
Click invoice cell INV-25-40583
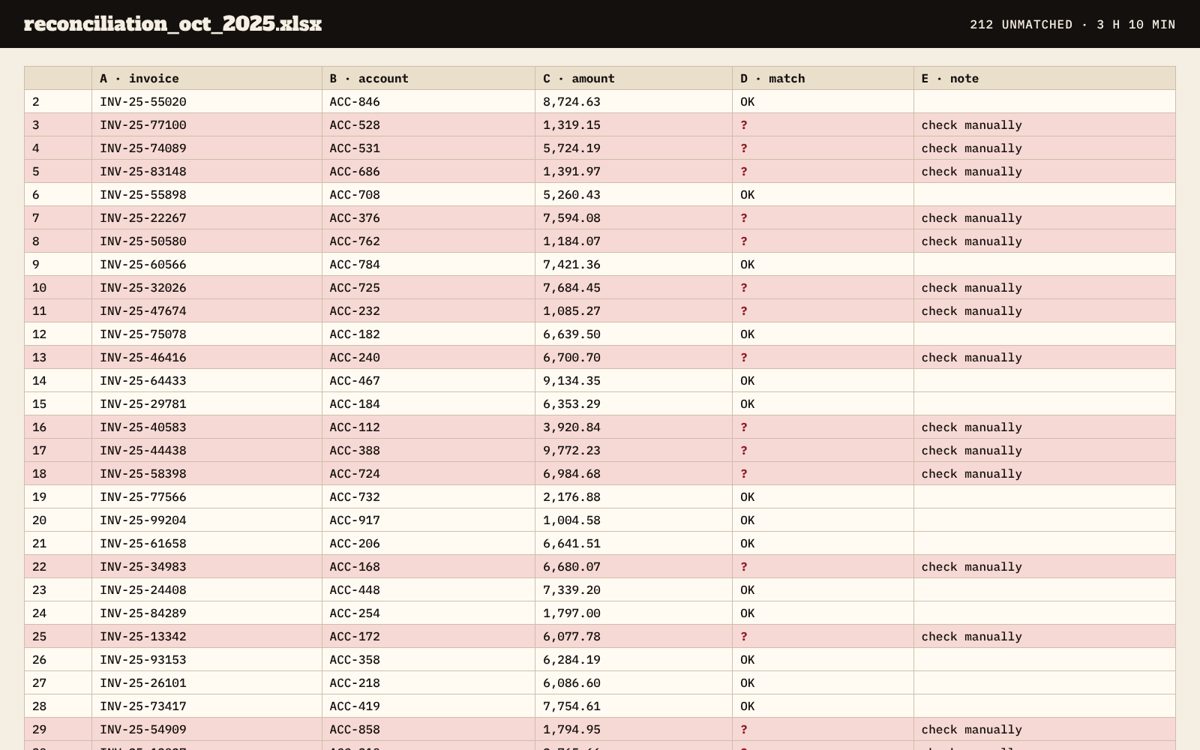tap(207, 427)
